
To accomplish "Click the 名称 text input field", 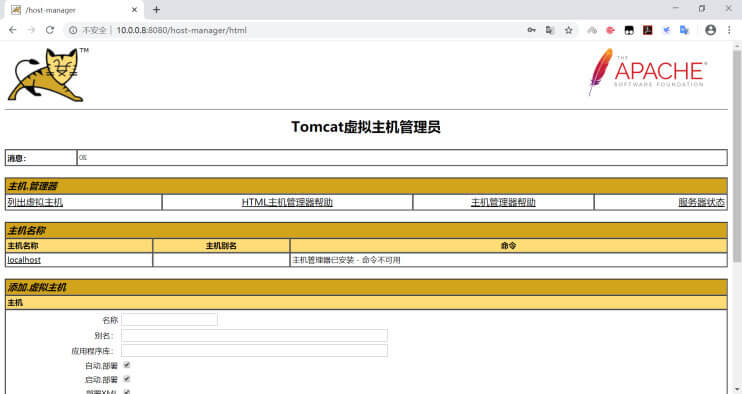I will [x=169, y=320].
